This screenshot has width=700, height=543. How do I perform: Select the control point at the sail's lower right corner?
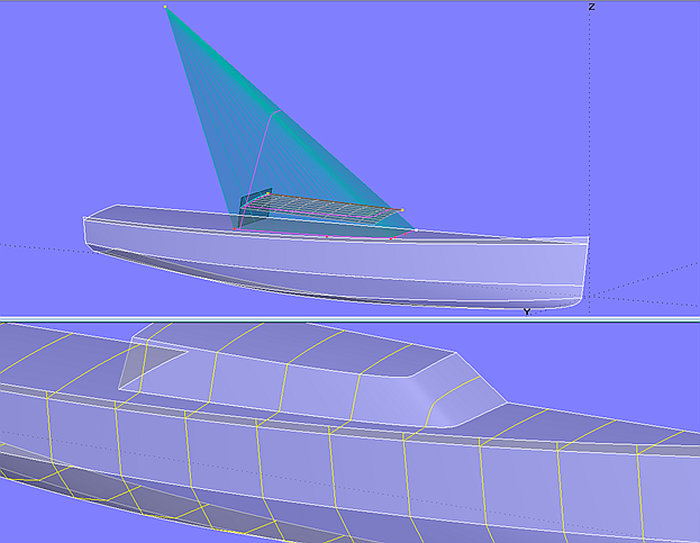click(x=417, y=230)
